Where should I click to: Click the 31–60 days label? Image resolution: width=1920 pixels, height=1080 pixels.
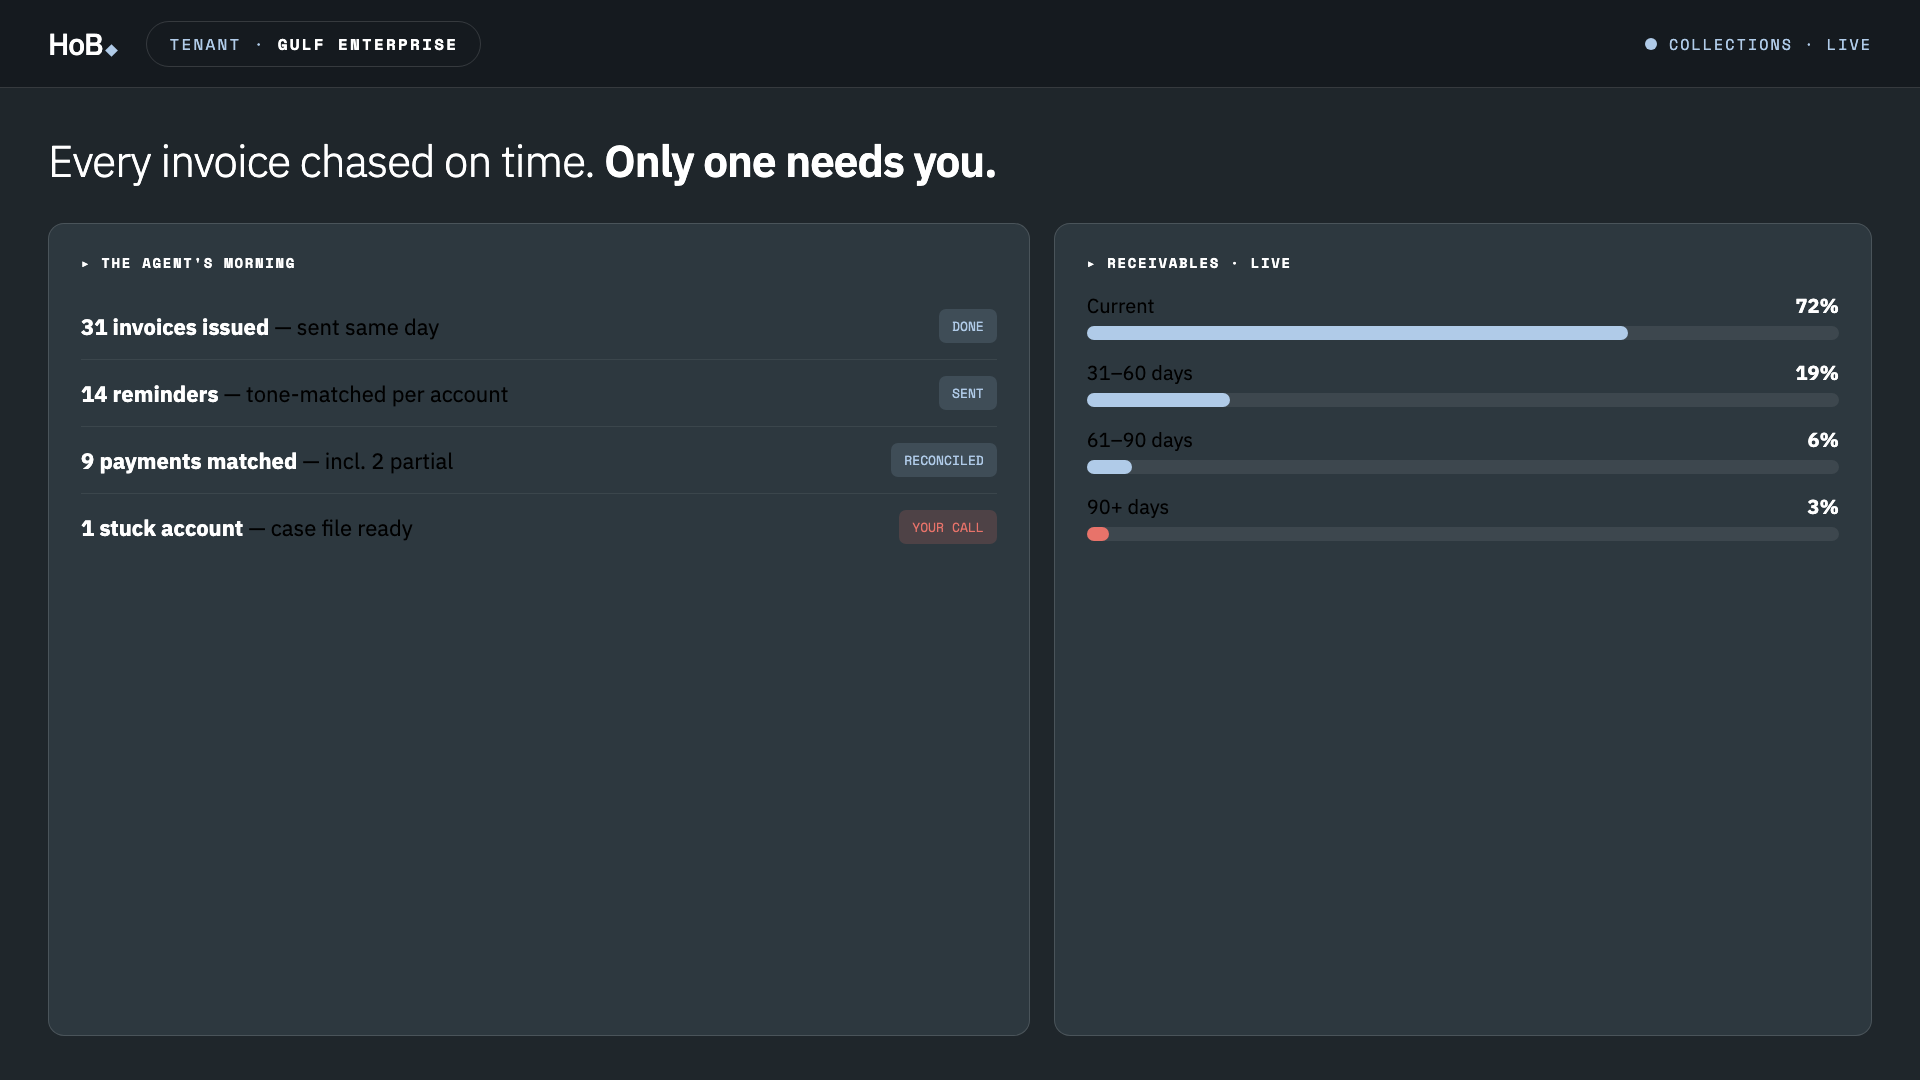(x=1139, y=373)
